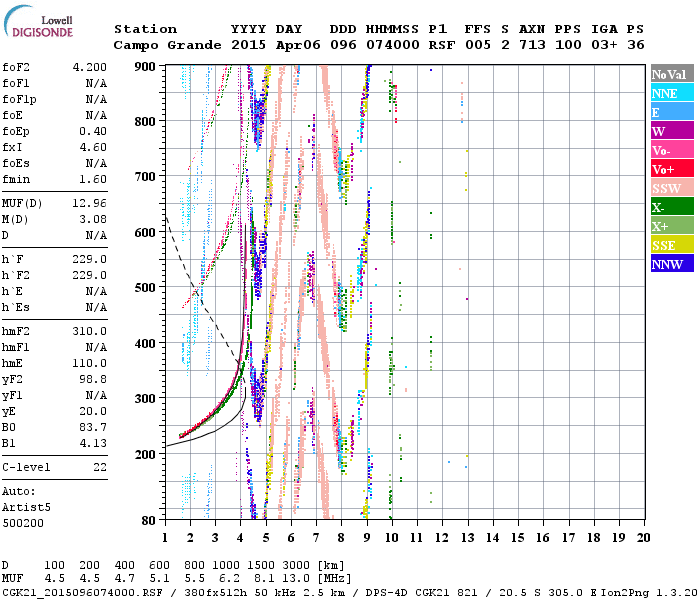Click the Artist5 label
700x600 pixels.
26,508
